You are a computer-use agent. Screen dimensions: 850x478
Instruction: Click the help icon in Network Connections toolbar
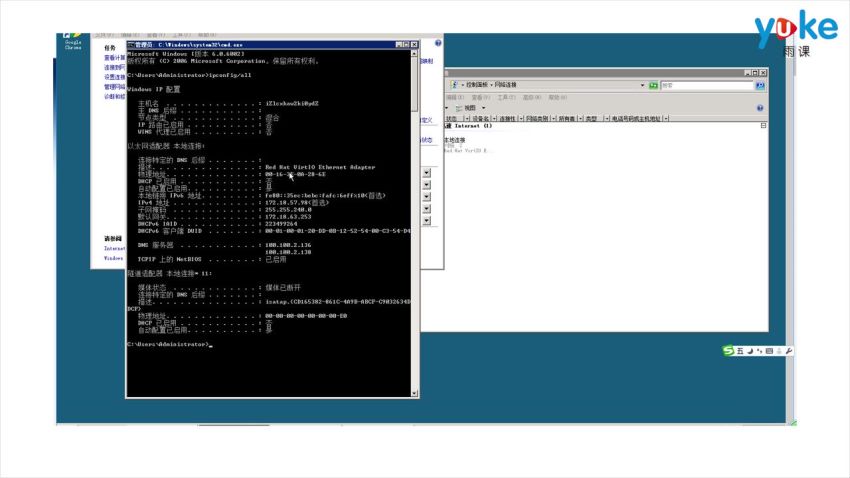pyautogui.click(x=760, y=108)
